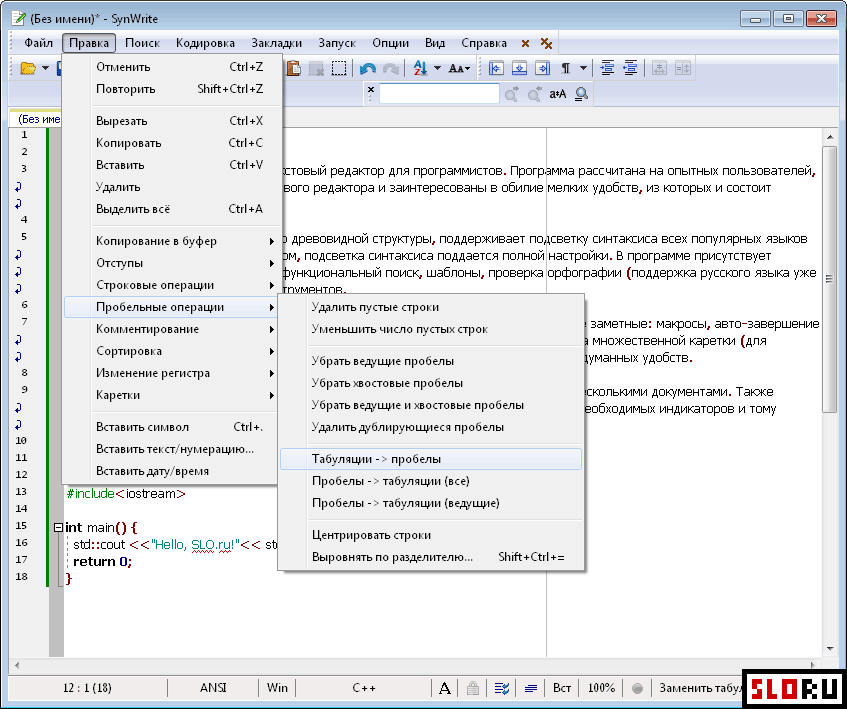This screenshot has height=709, width=847.
Task: Open the Кодировка menu
Action: click(x=205, y=43)
